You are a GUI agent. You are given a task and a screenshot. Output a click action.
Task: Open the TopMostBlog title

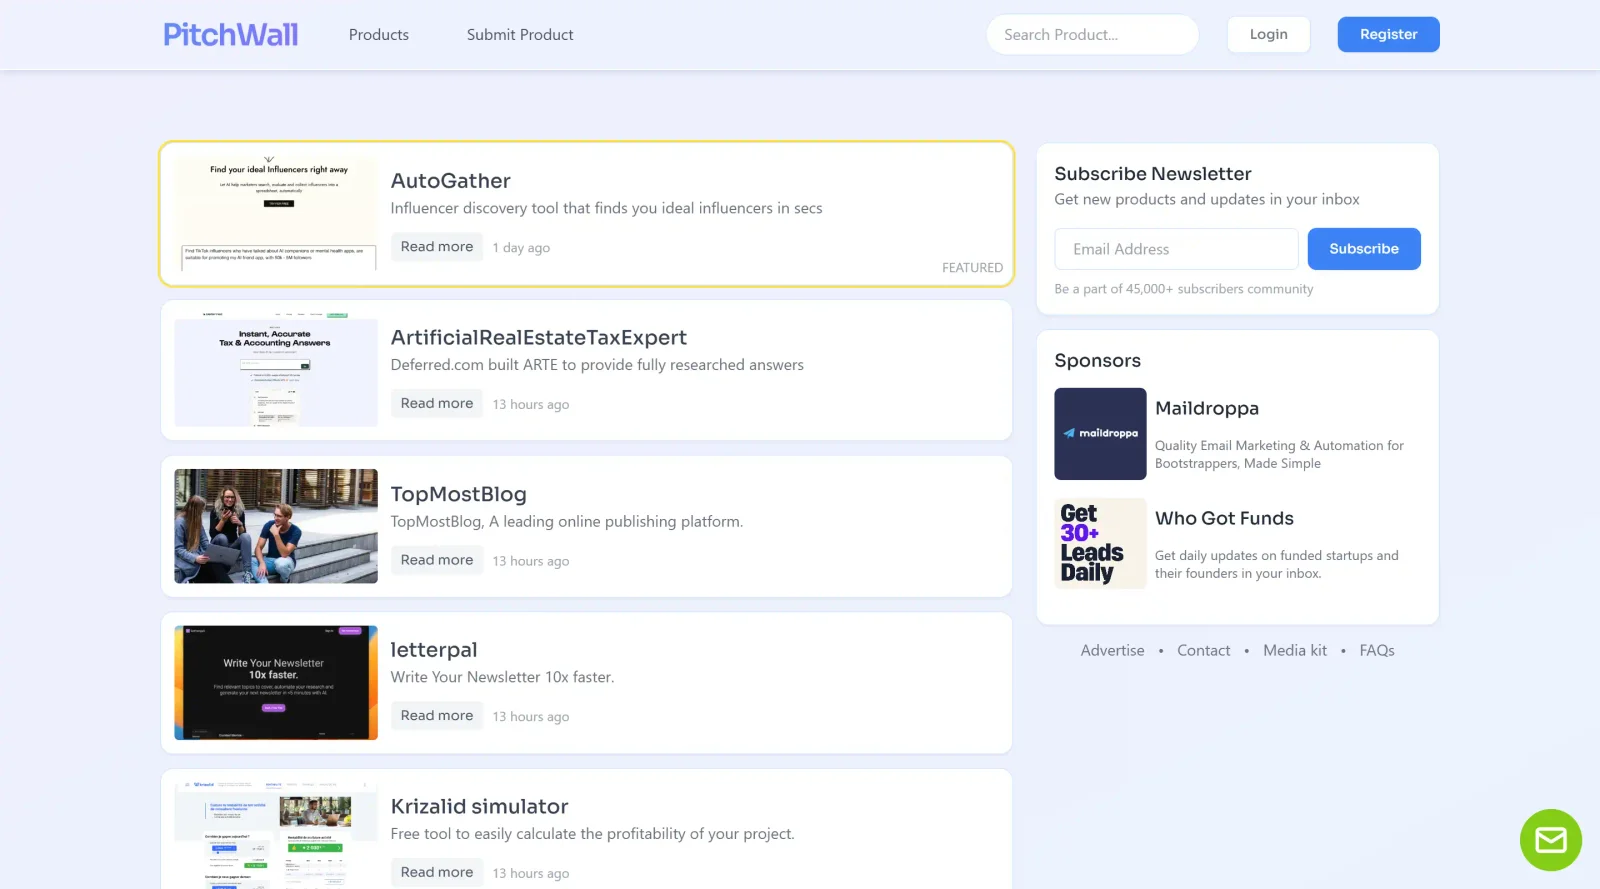(458, 494)
